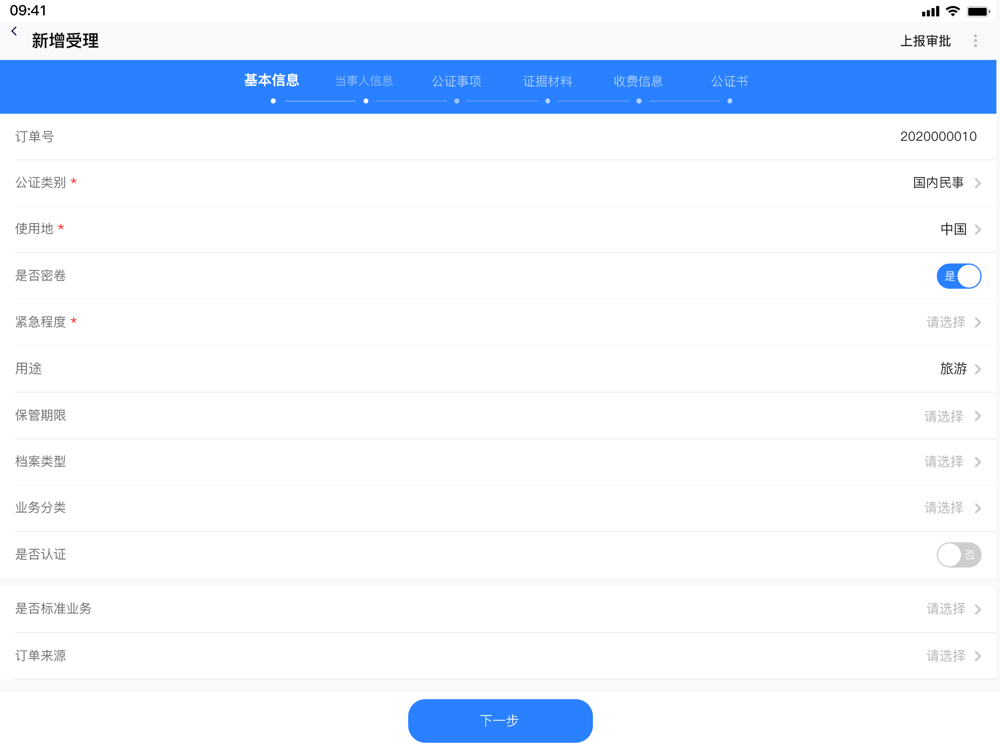The height and width of the screenshot is (750, 1000).
Task: Click the step dot under 证据材料
Action: pos(547,101)
